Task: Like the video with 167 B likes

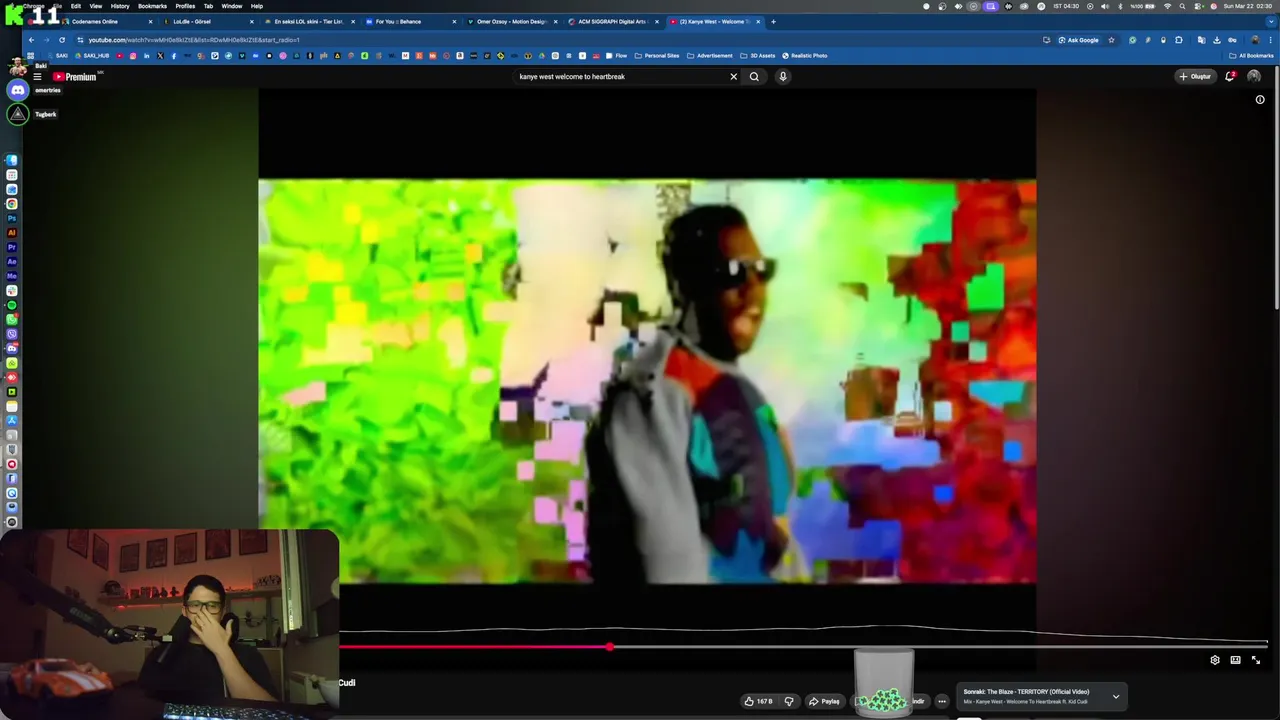Action: coord(759,701)
